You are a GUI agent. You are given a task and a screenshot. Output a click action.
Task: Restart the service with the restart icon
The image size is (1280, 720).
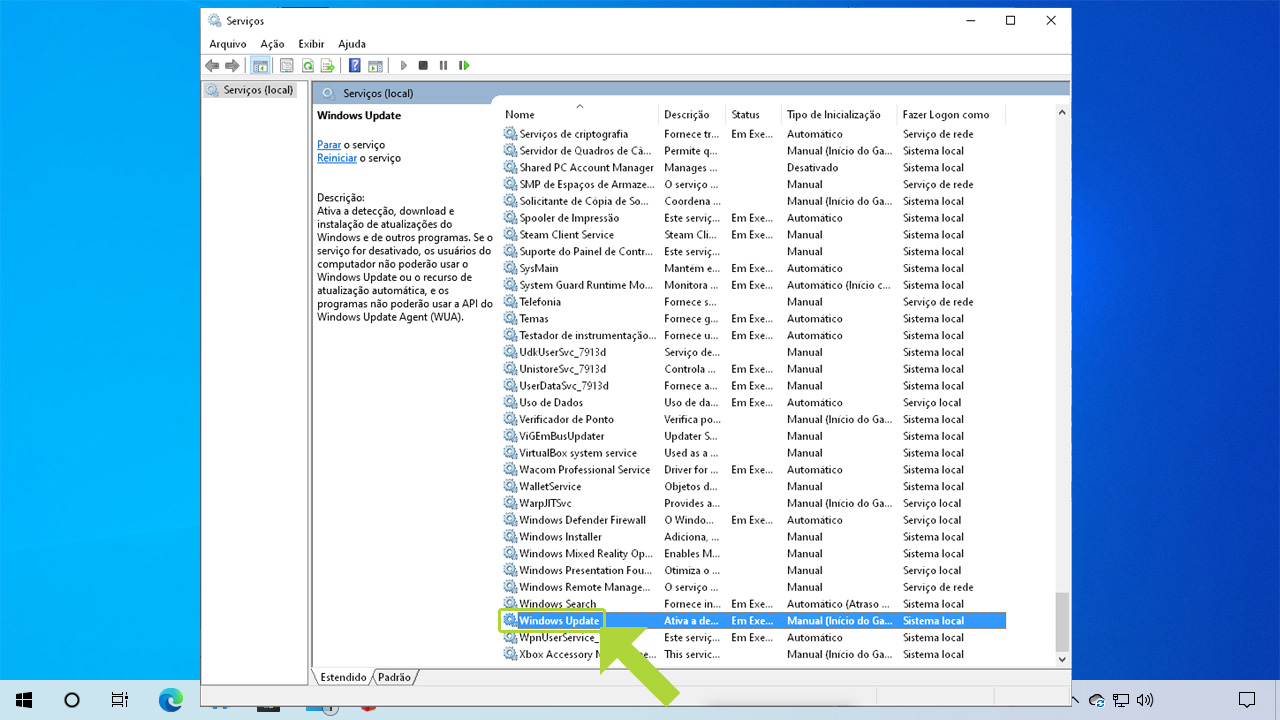click(x=462, y=65)
